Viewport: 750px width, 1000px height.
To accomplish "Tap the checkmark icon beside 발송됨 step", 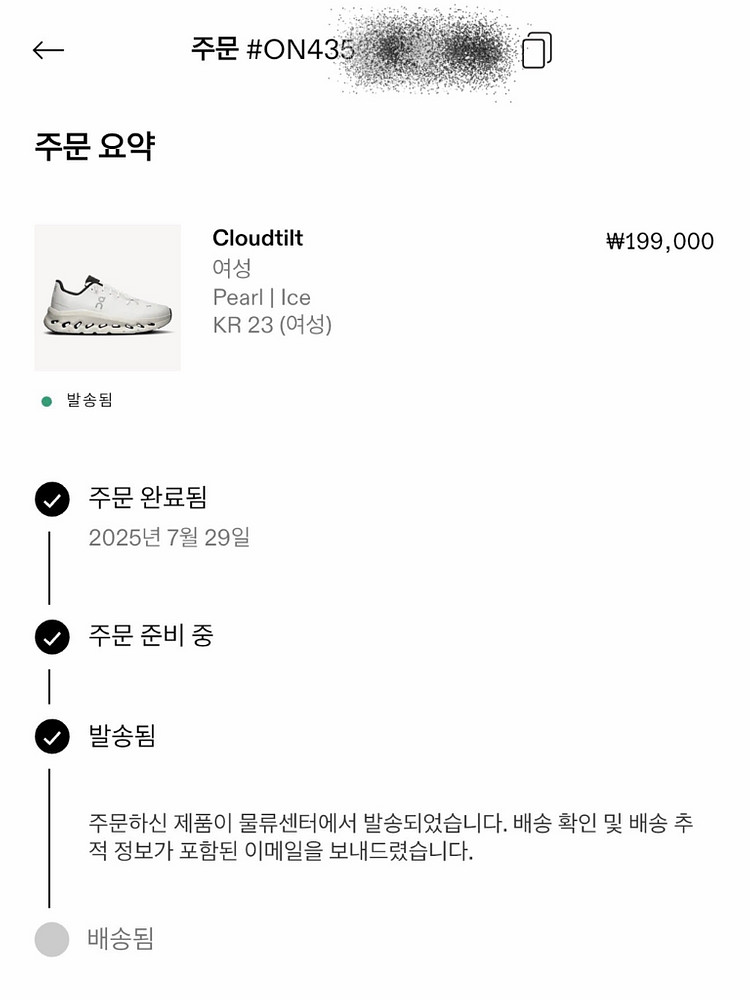I will coord(52,737).
